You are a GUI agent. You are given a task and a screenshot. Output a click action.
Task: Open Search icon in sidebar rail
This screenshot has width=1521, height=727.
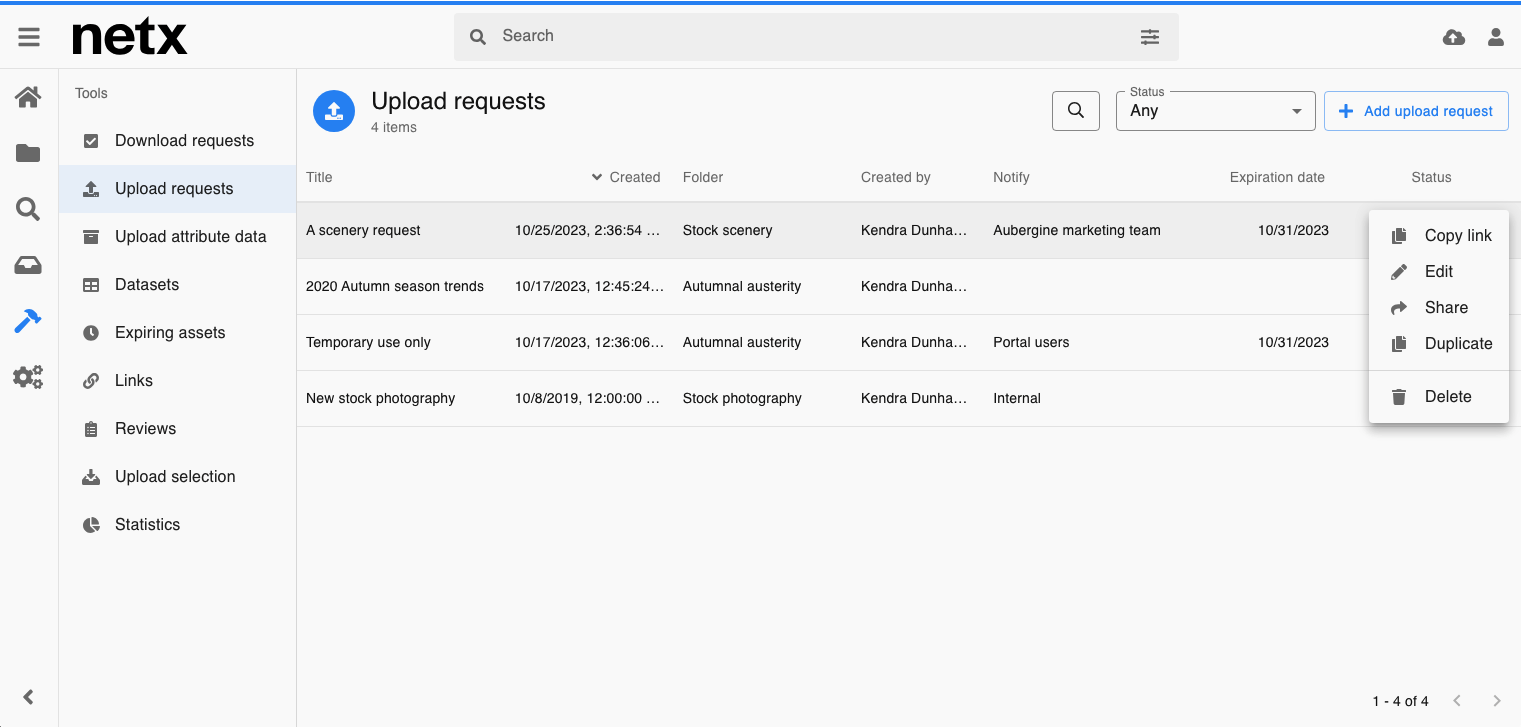coord(28,209)
